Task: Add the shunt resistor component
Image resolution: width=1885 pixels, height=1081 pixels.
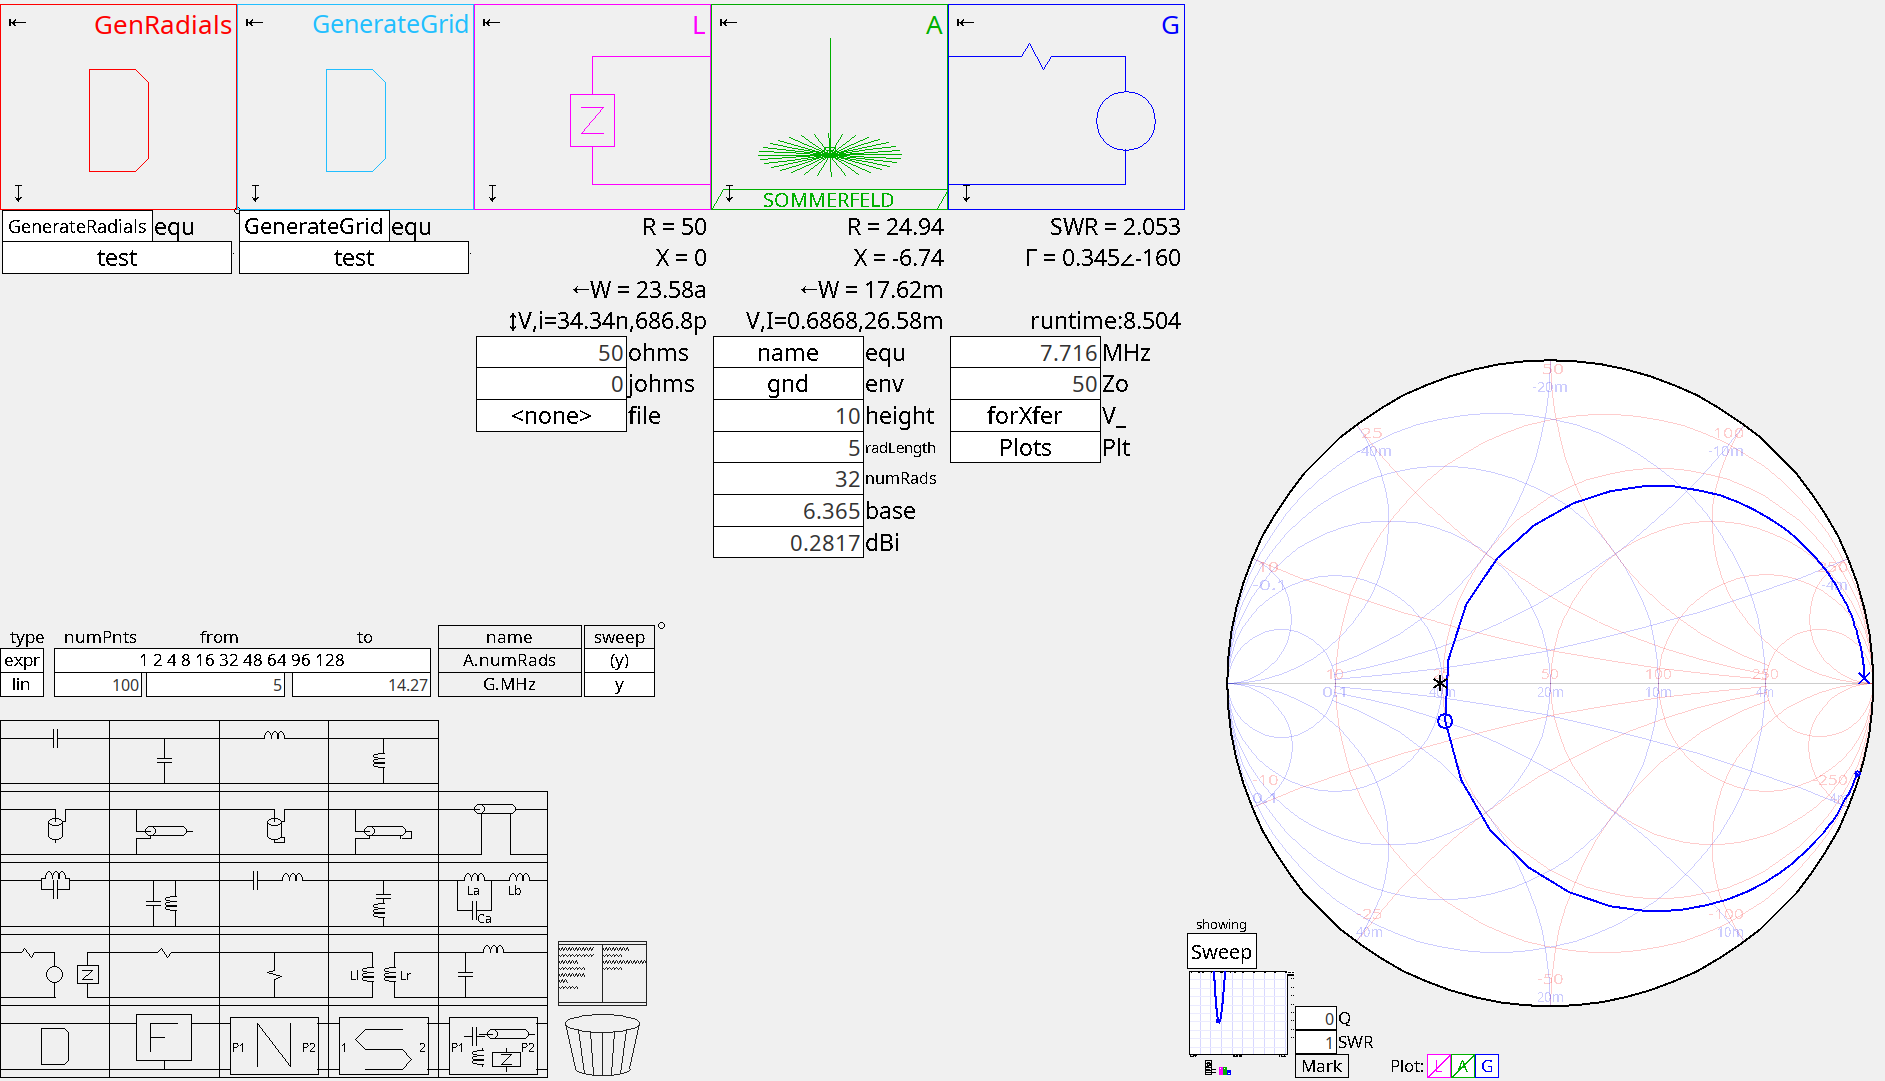Action: [274, 966]
